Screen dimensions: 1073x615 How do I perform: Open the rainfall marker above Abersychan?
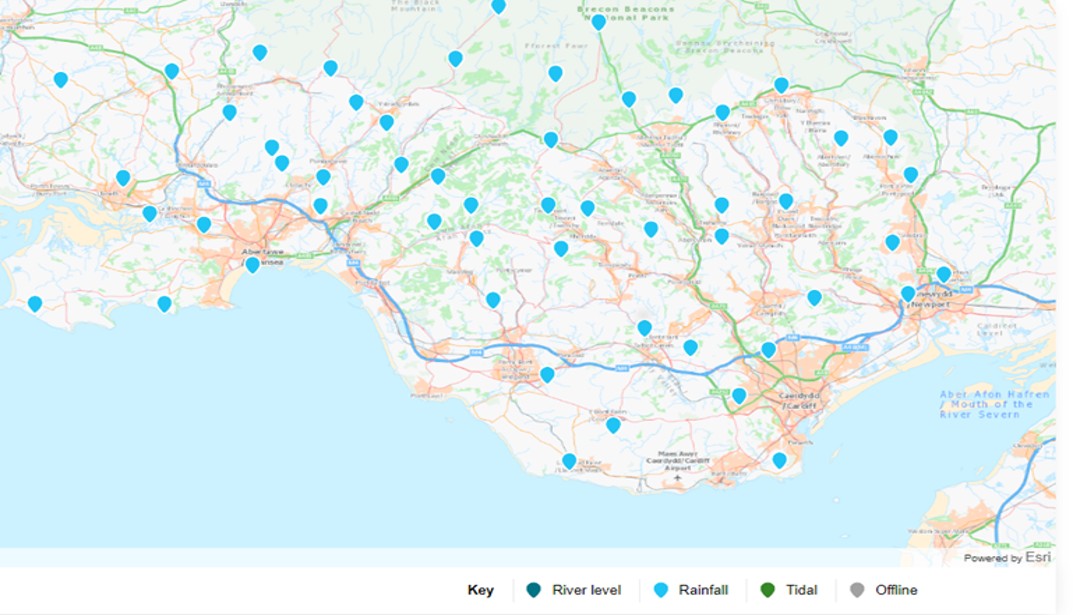(890, 138)
